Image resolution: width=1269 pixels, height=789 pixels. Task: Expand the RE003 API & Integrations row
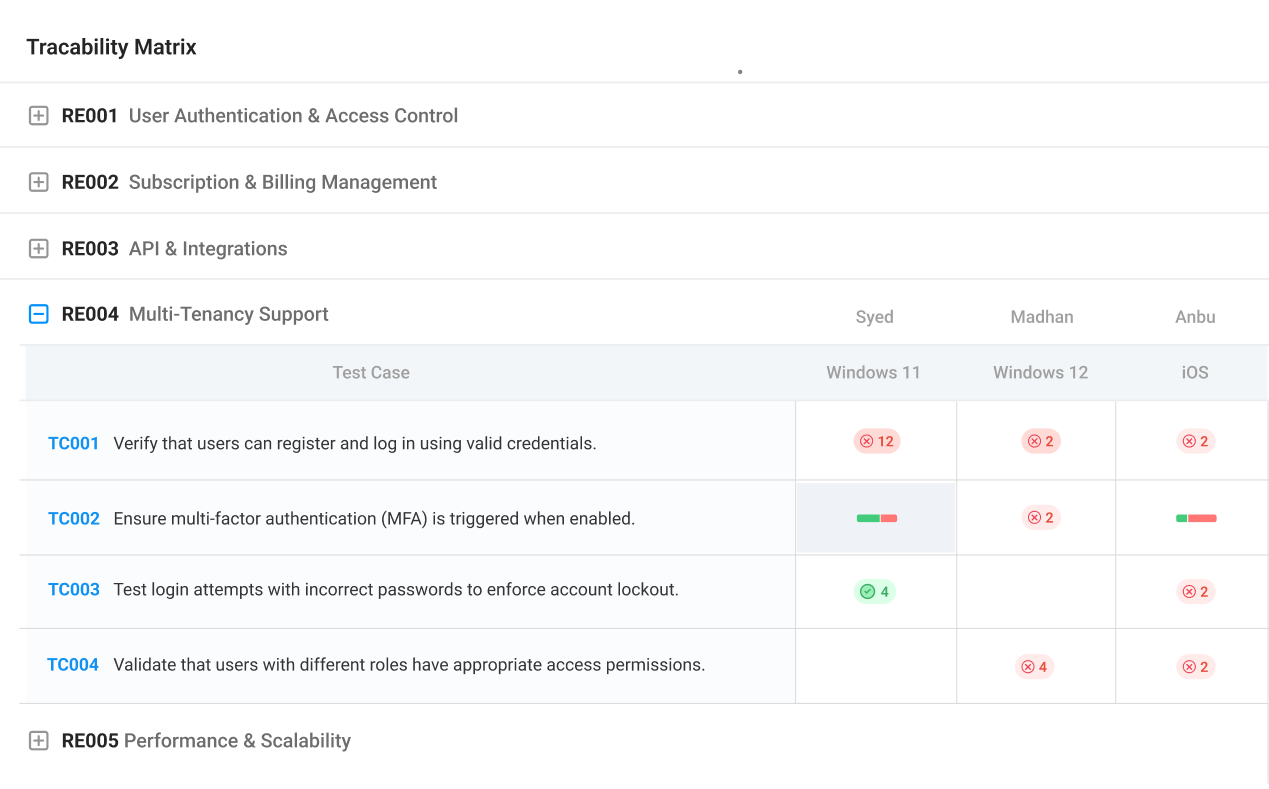[38, 249]
